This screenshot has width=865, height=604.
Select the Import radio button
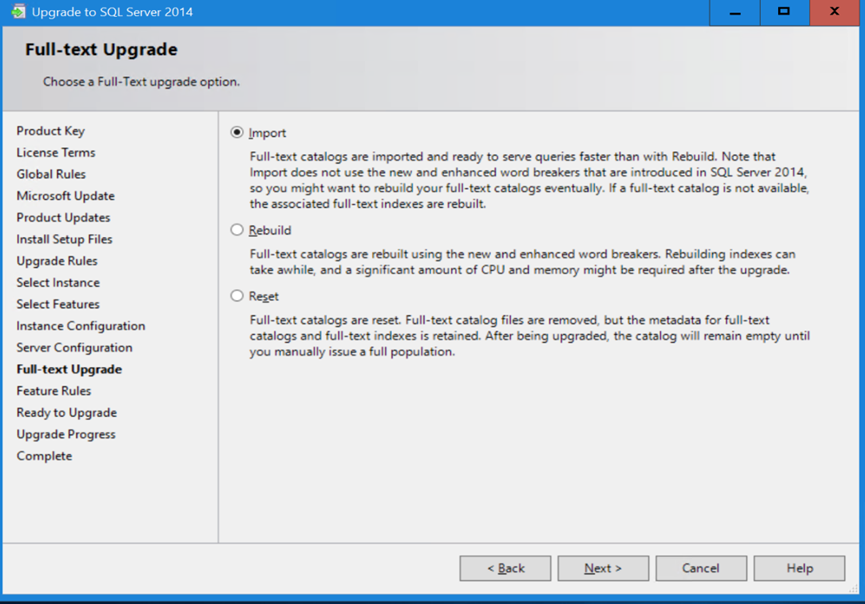click(237, 132)
